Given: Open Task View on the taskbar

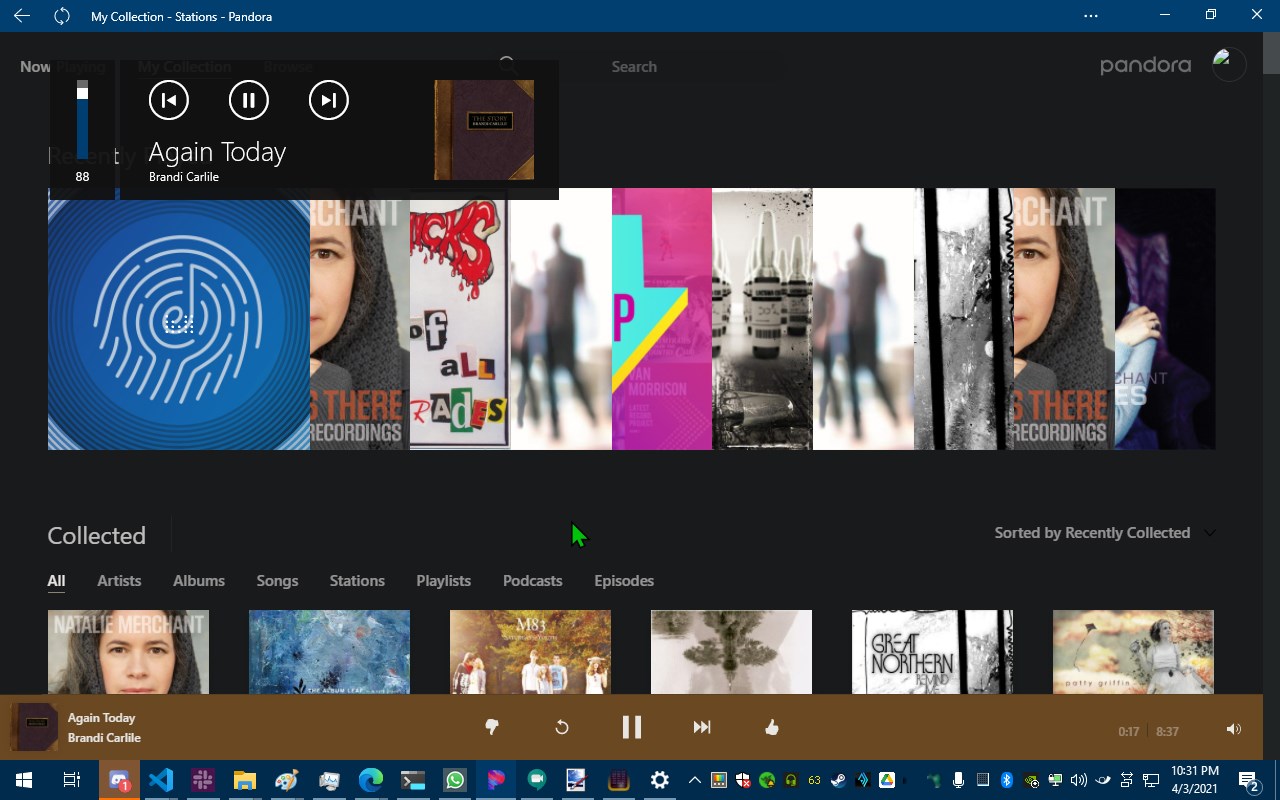Looking at the screenshot, I should pyautogui.click(x=71, y=780).
